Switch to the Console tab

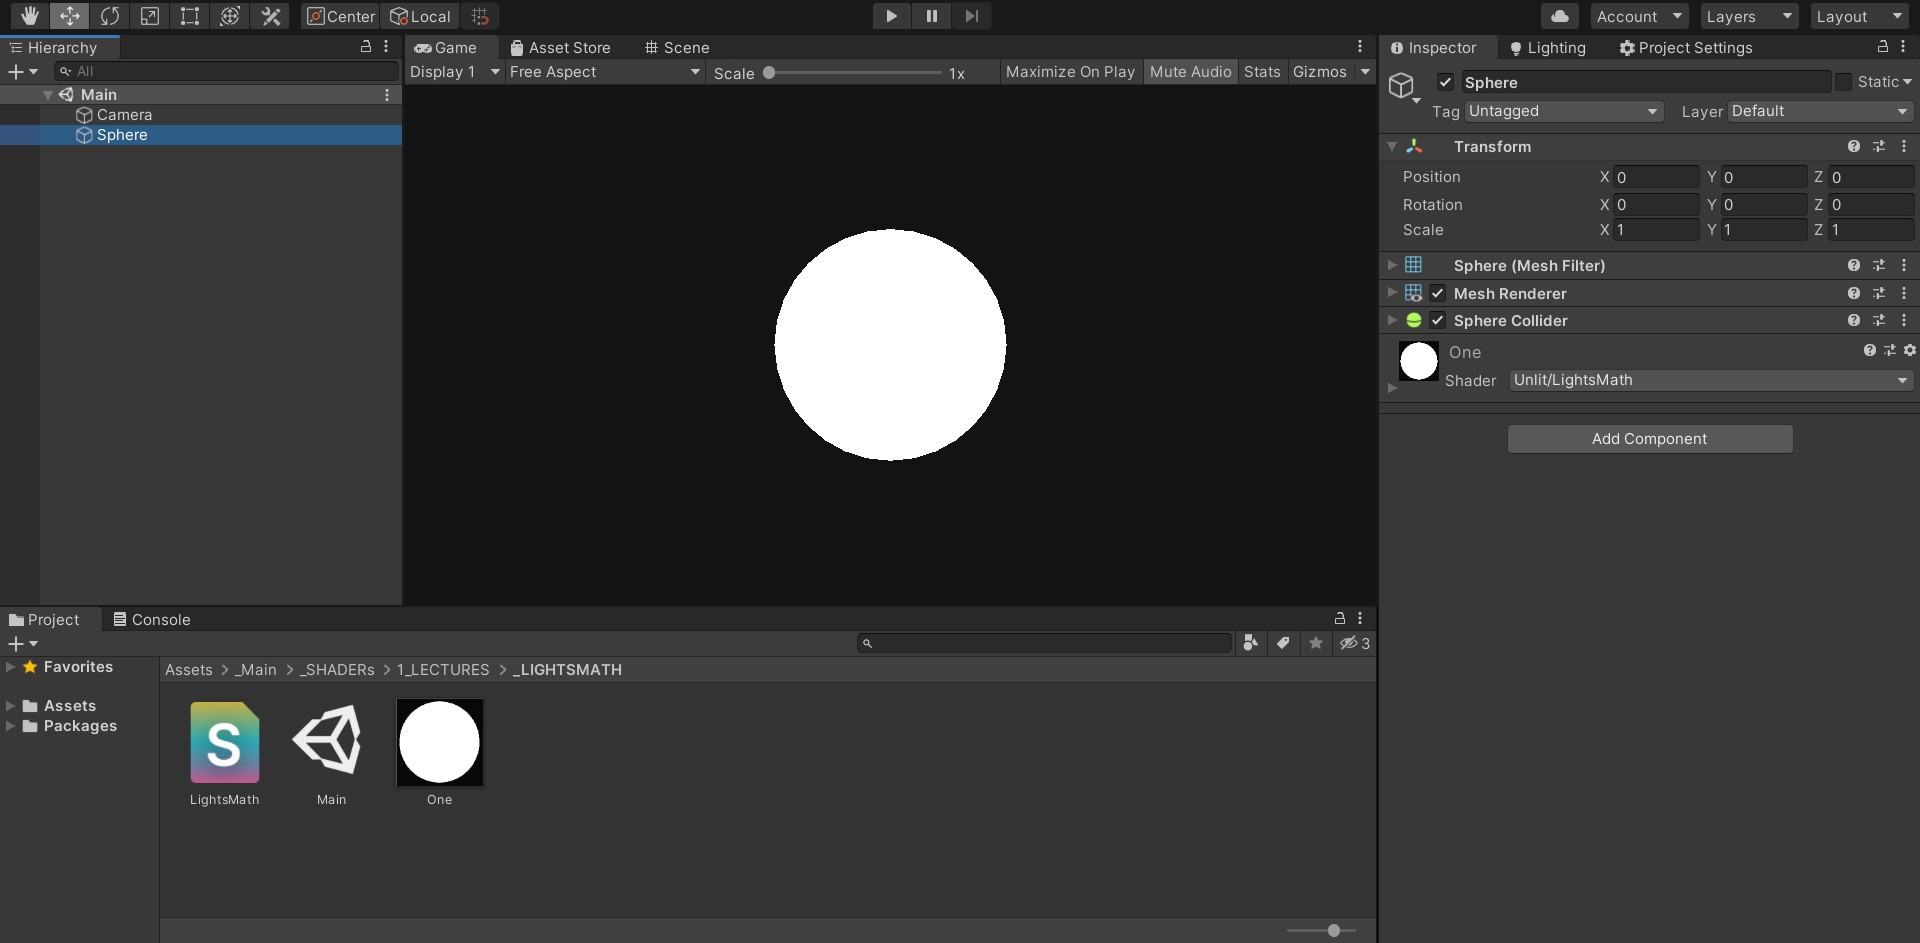click(x=151, y=619)
